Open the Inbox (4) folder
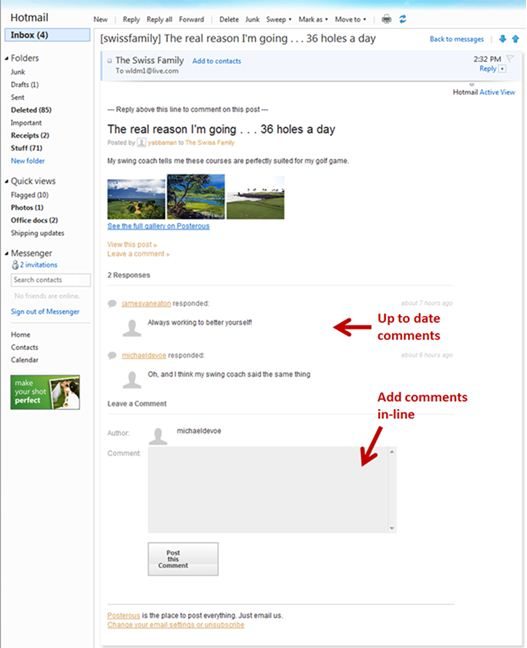527x648 pixels. (47, 35)
